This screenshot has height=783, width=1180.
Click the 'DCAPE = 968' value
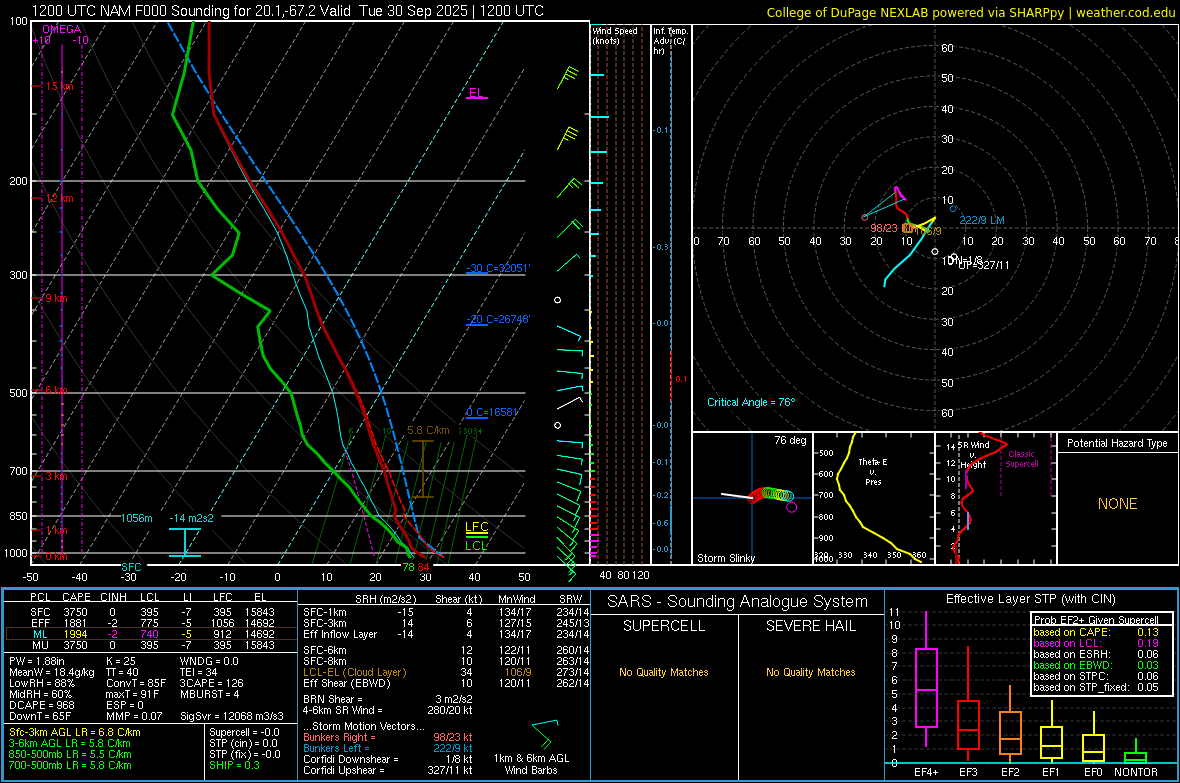point(41,705)
